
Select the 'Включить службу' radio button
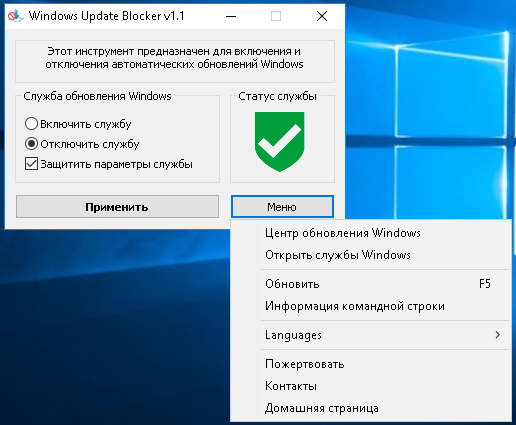[31, 124]
